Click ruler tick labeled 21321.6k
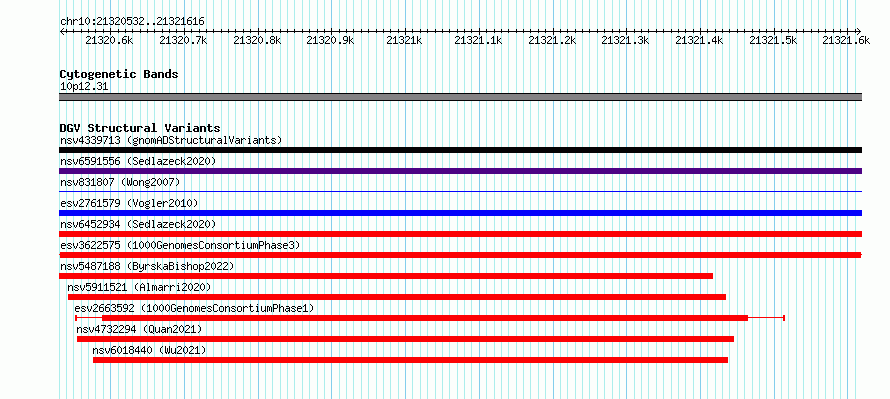The height and width of the screenshot is (399, 890). pyautogui.click(x=846, y=40)
